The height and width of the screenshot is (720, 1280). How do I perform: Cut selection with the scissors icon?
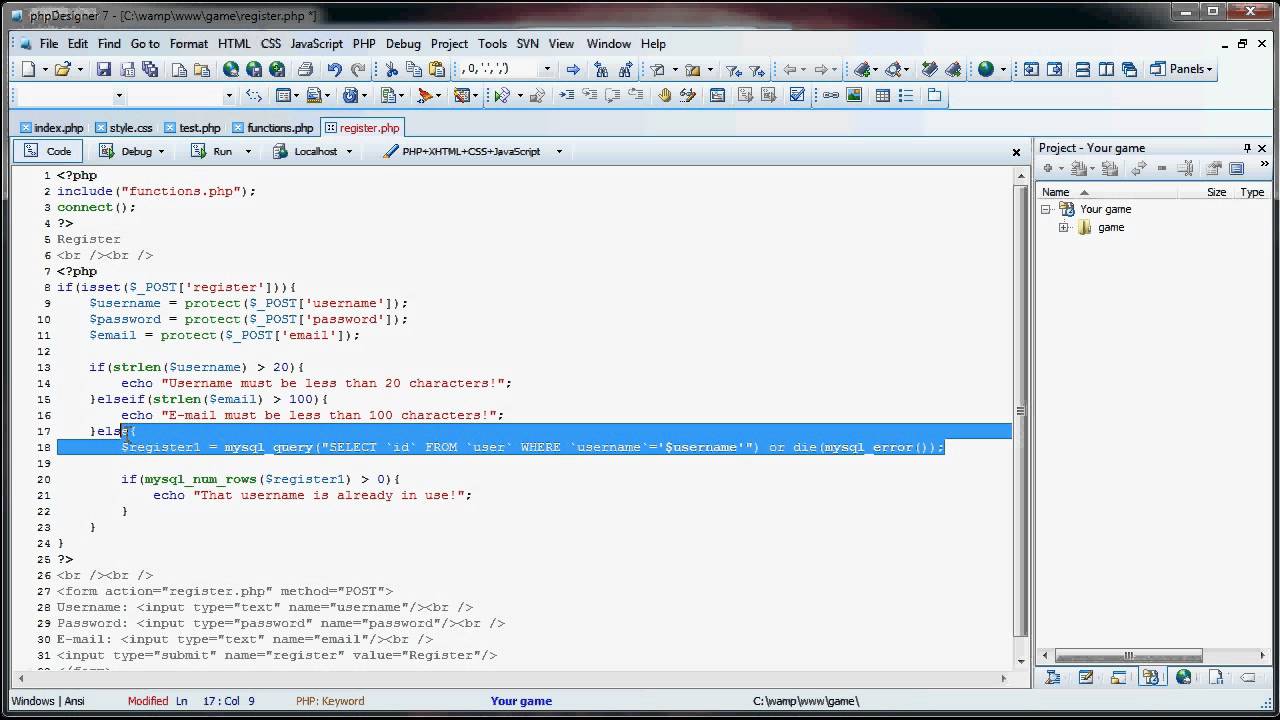coord(391,69)
